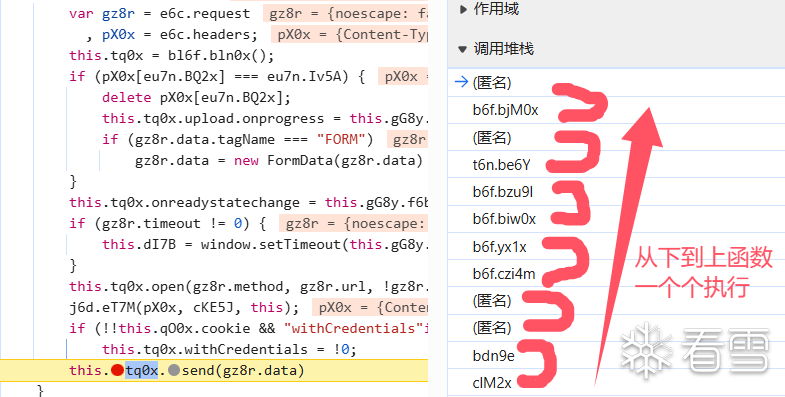785x397 pixels.
Task: Click the 'this.tq0x.onreadystatechange' line
Action: click(x=248, y=202)
